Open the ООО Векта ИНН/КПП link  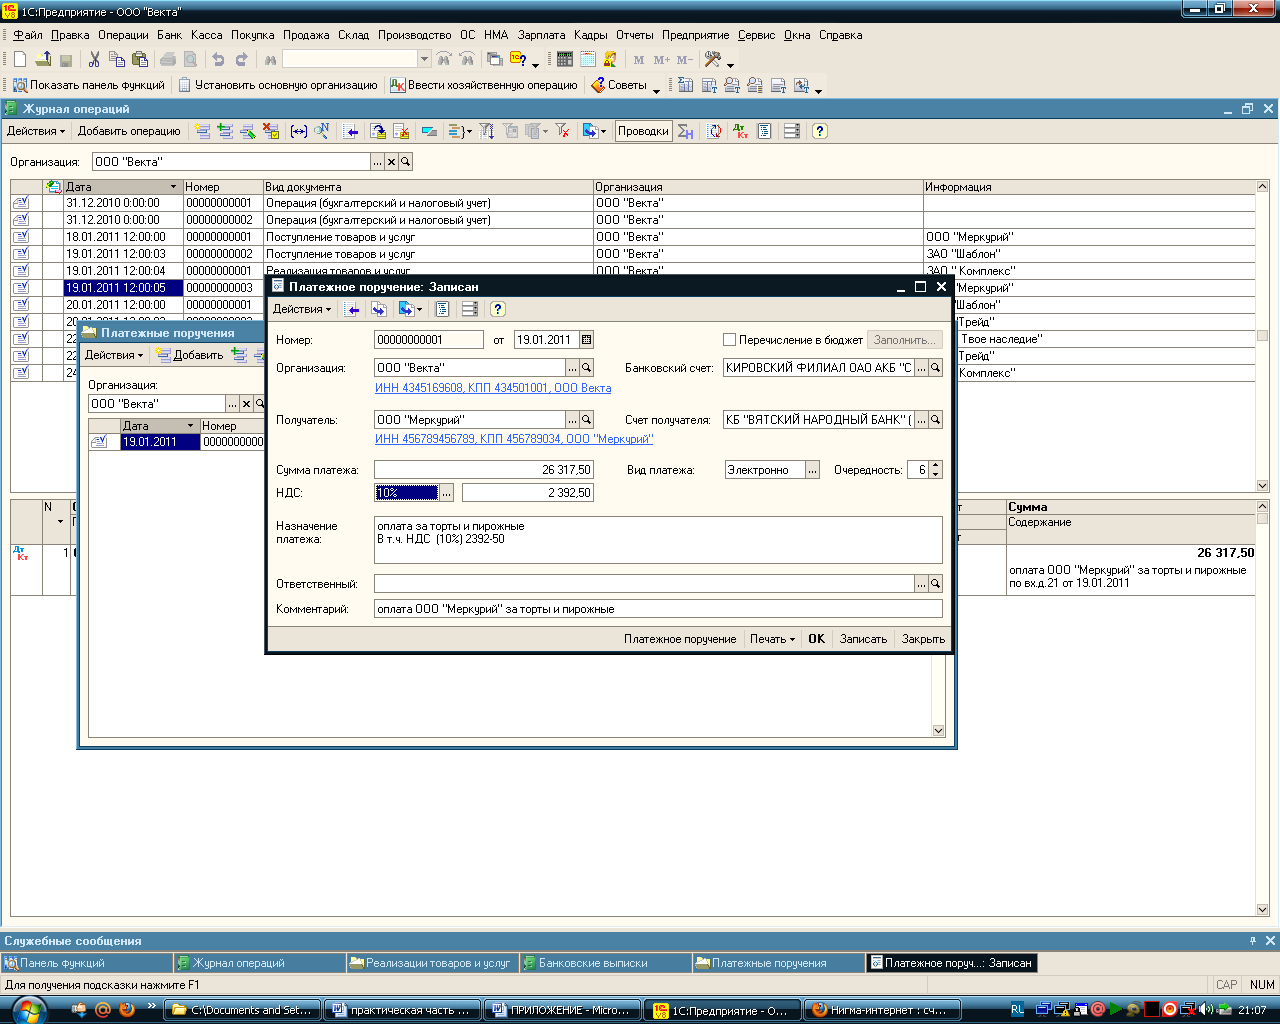pos(493,388)
